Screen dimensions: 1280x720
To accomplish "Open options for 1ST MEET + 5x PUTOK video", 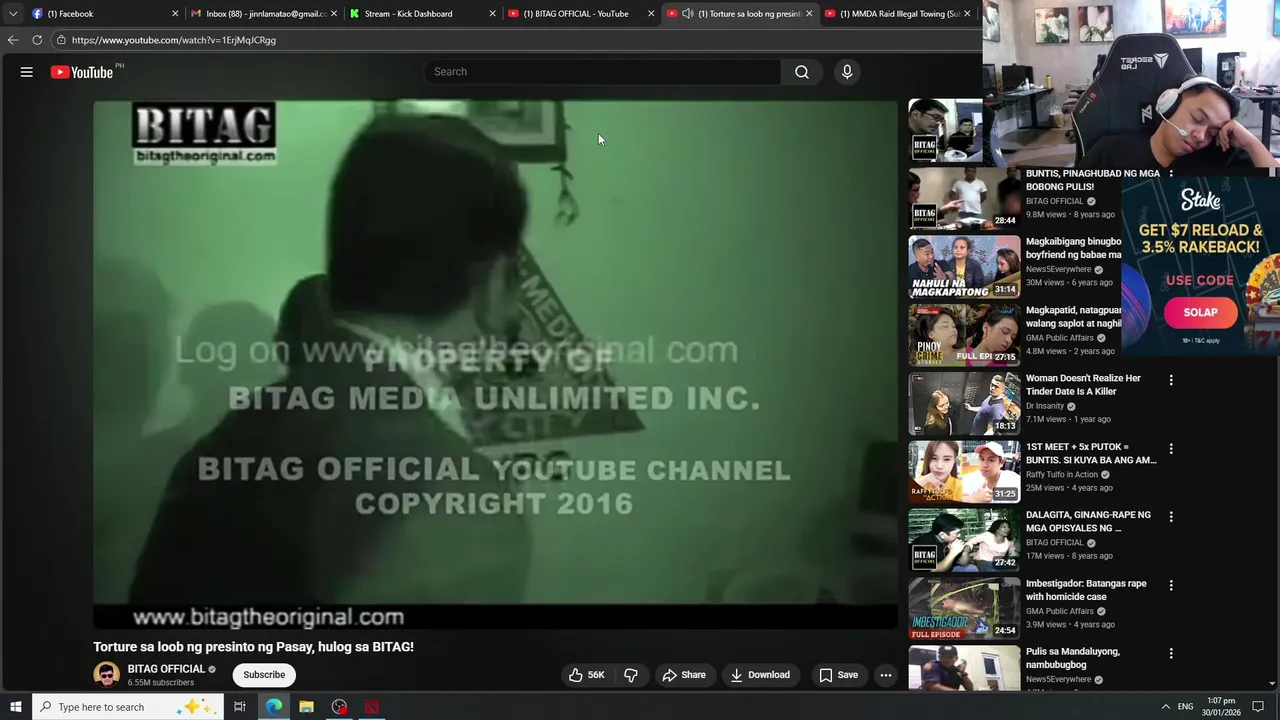I will coord(1171,449).
